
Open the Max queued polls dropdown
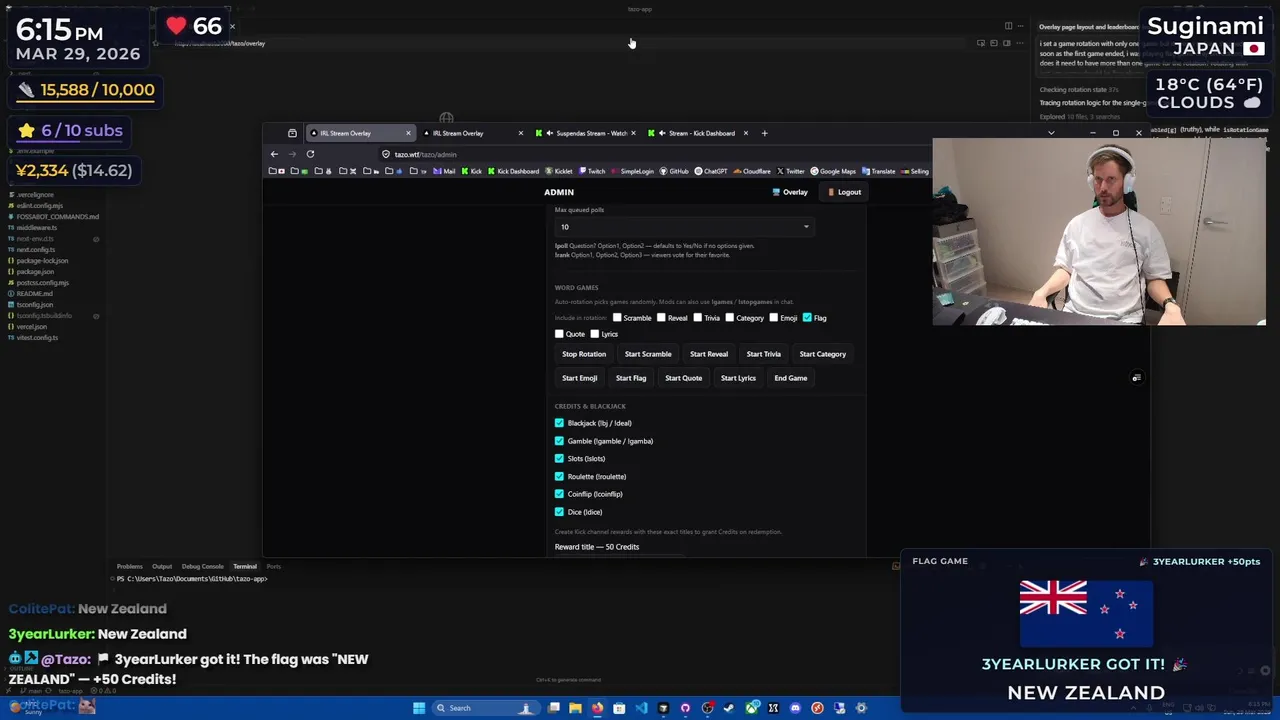[x=684, y=227]
